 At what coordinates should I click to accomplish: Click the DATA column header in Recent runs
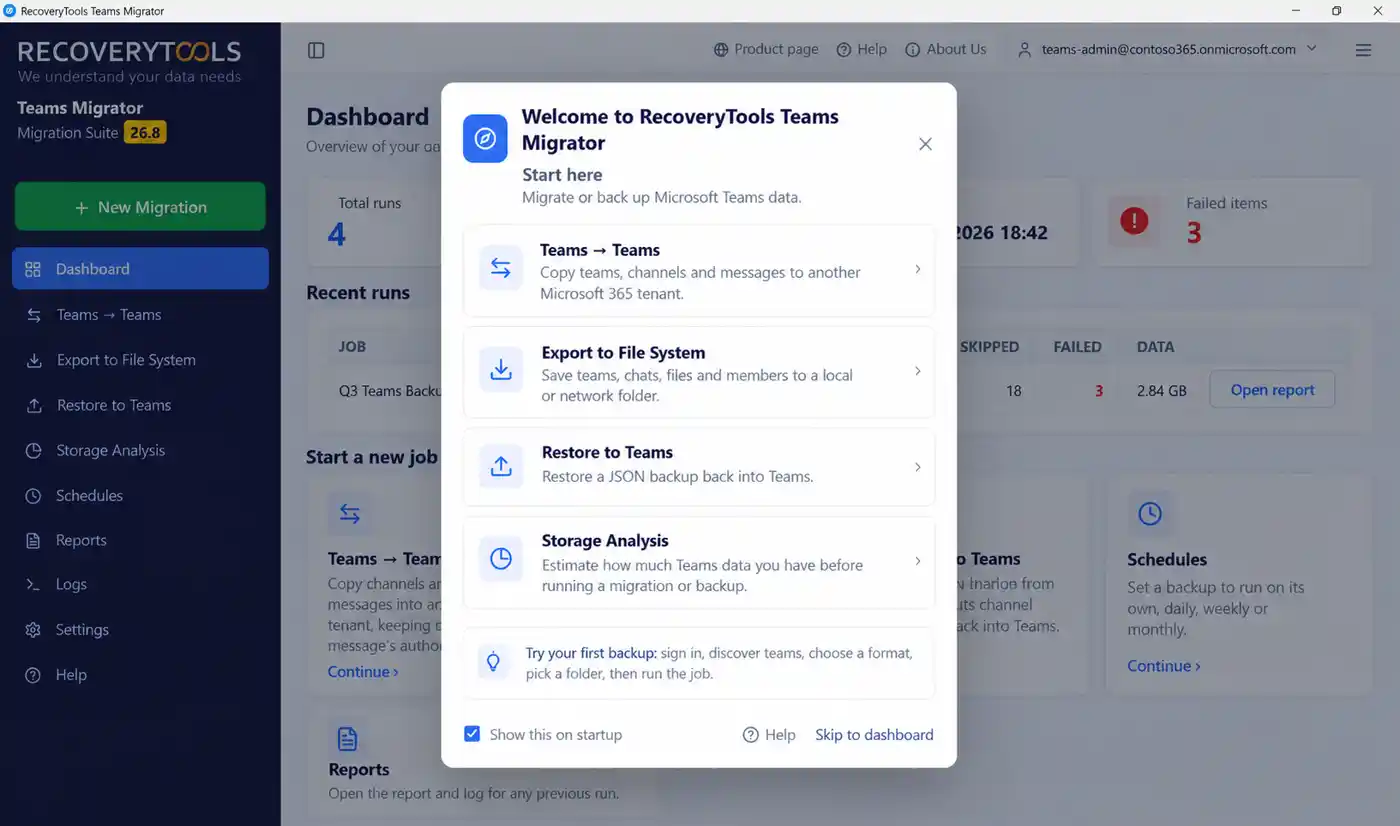tap(1156, 347)
